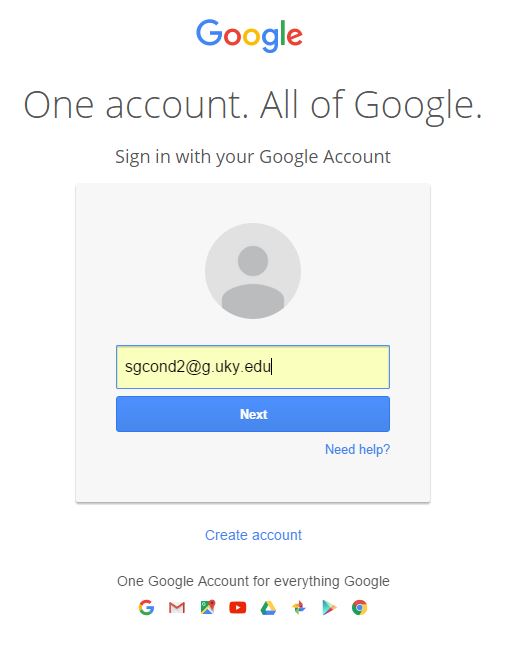This screenshot has width=508, height=670.
Task: Select the Google Maps icon
Action: point(208,607)
